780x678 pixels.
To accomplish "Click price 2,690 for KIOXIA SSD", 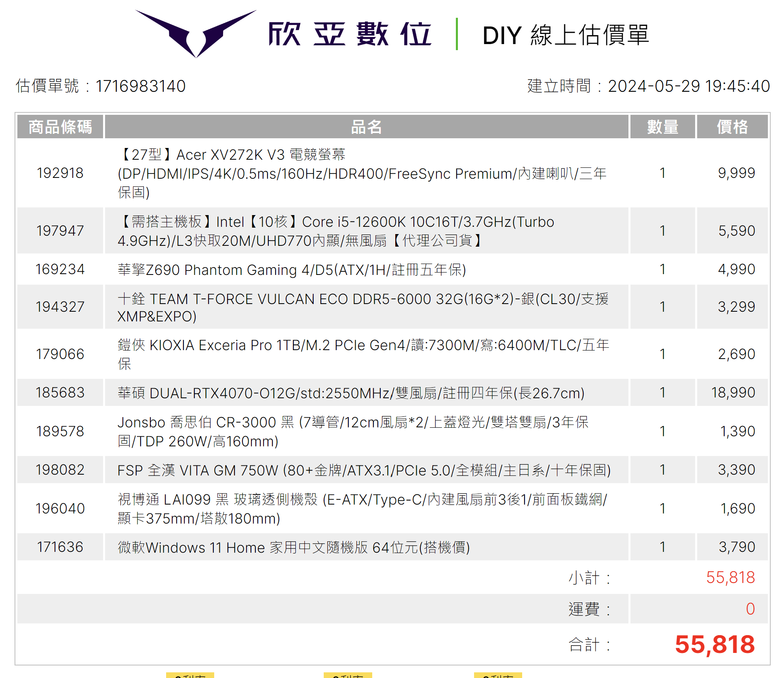I will (736, 354).
